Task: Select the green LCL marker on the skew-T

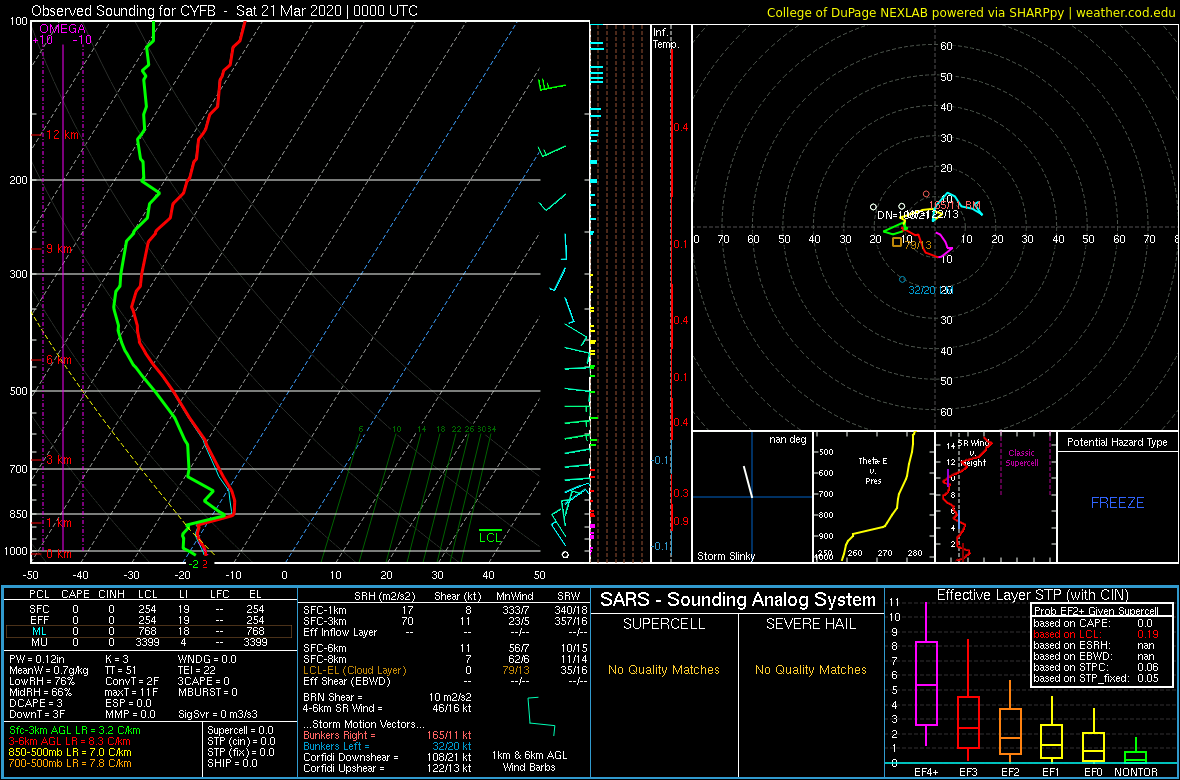Action: [x=491, y=536]
